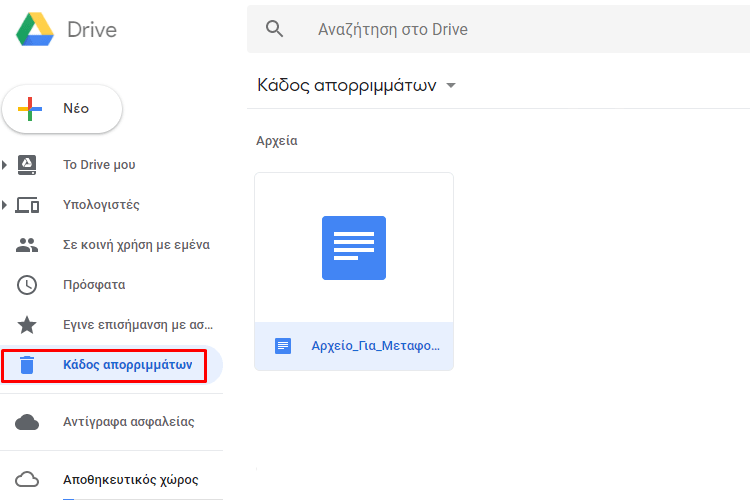Viewport: 750px width, 500px height.
Task: Click the Google Drive logo
Action: point(35,30)
